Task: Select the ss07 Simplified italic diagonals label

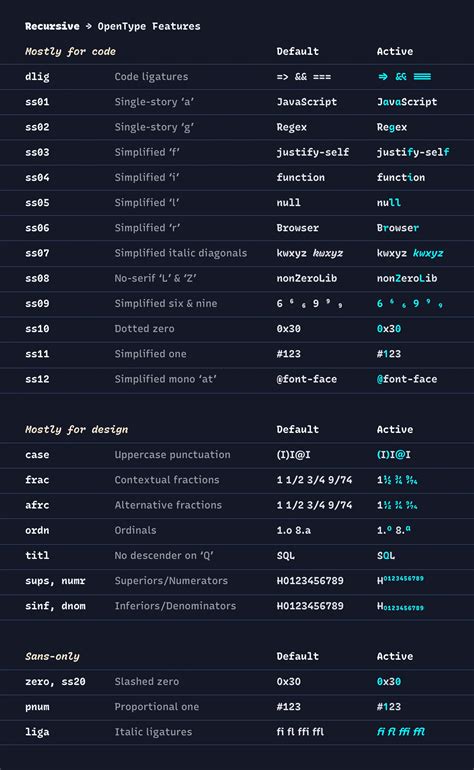Action: [181, 253]
